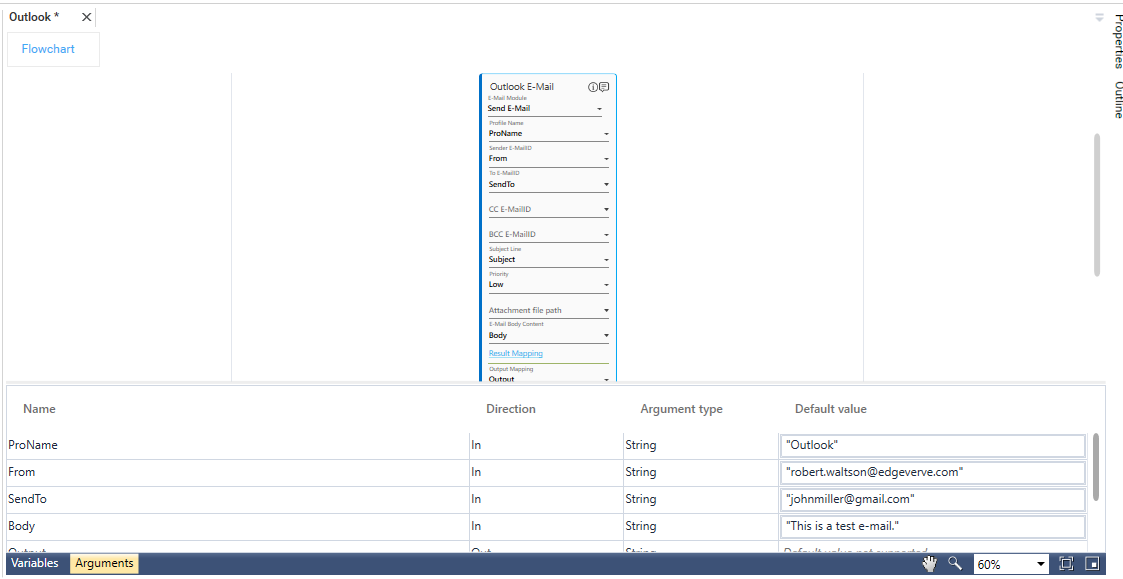Click the info icon on Outlook E-Mail activity
The height and width of the screenshot is (579, 1123).
coord(593,87)
